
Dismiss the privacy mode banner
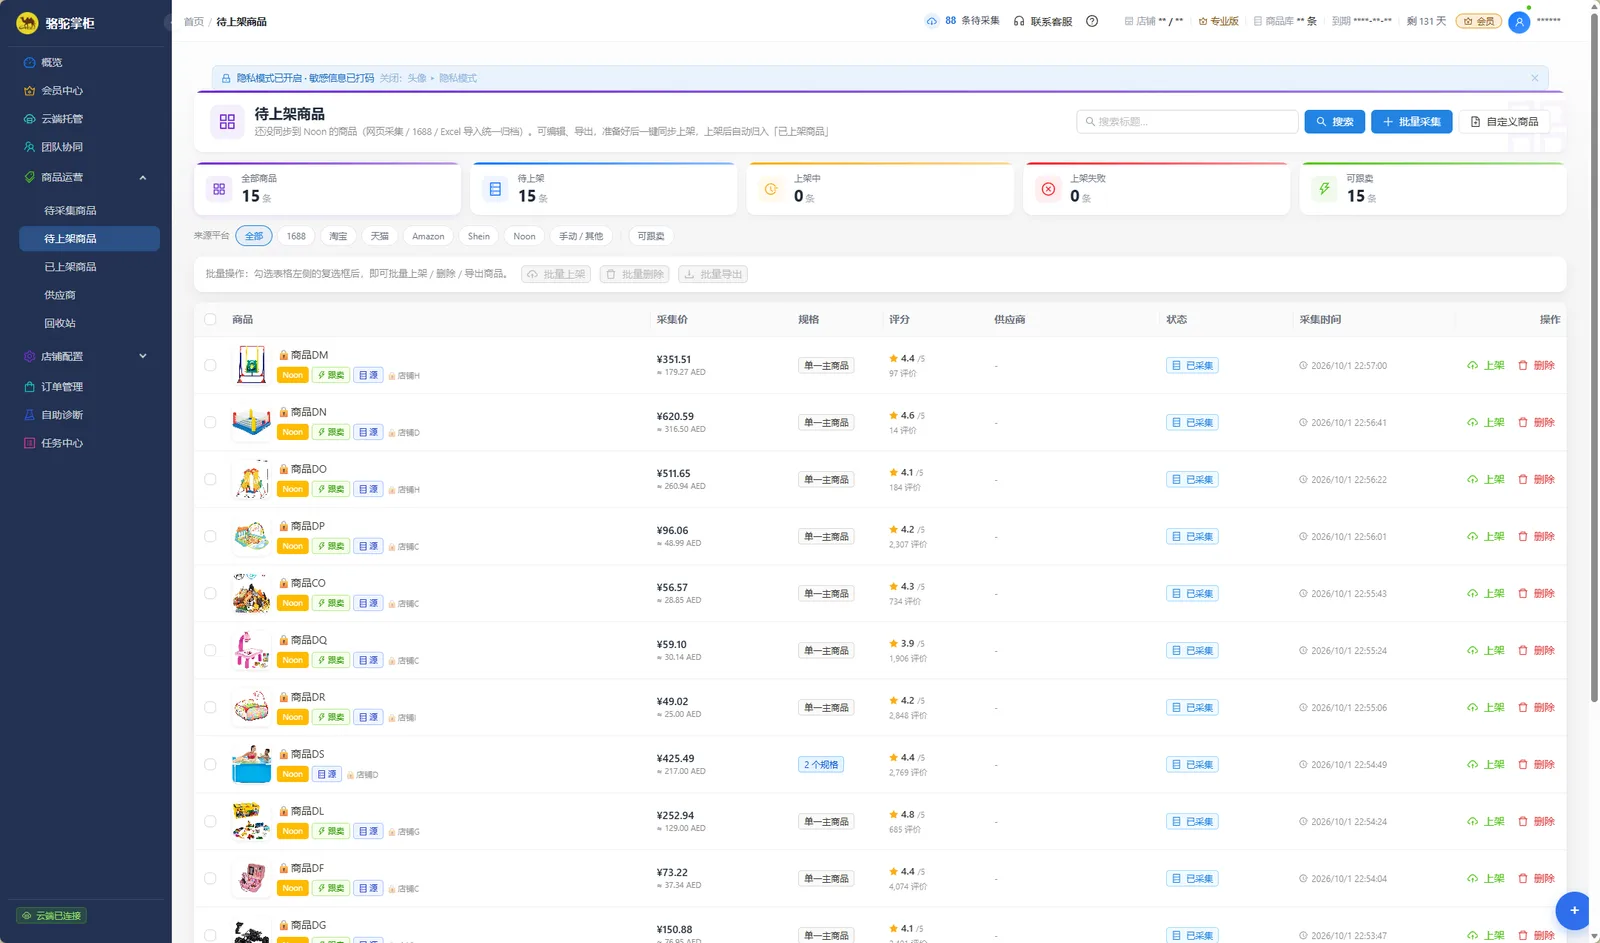1535,78
